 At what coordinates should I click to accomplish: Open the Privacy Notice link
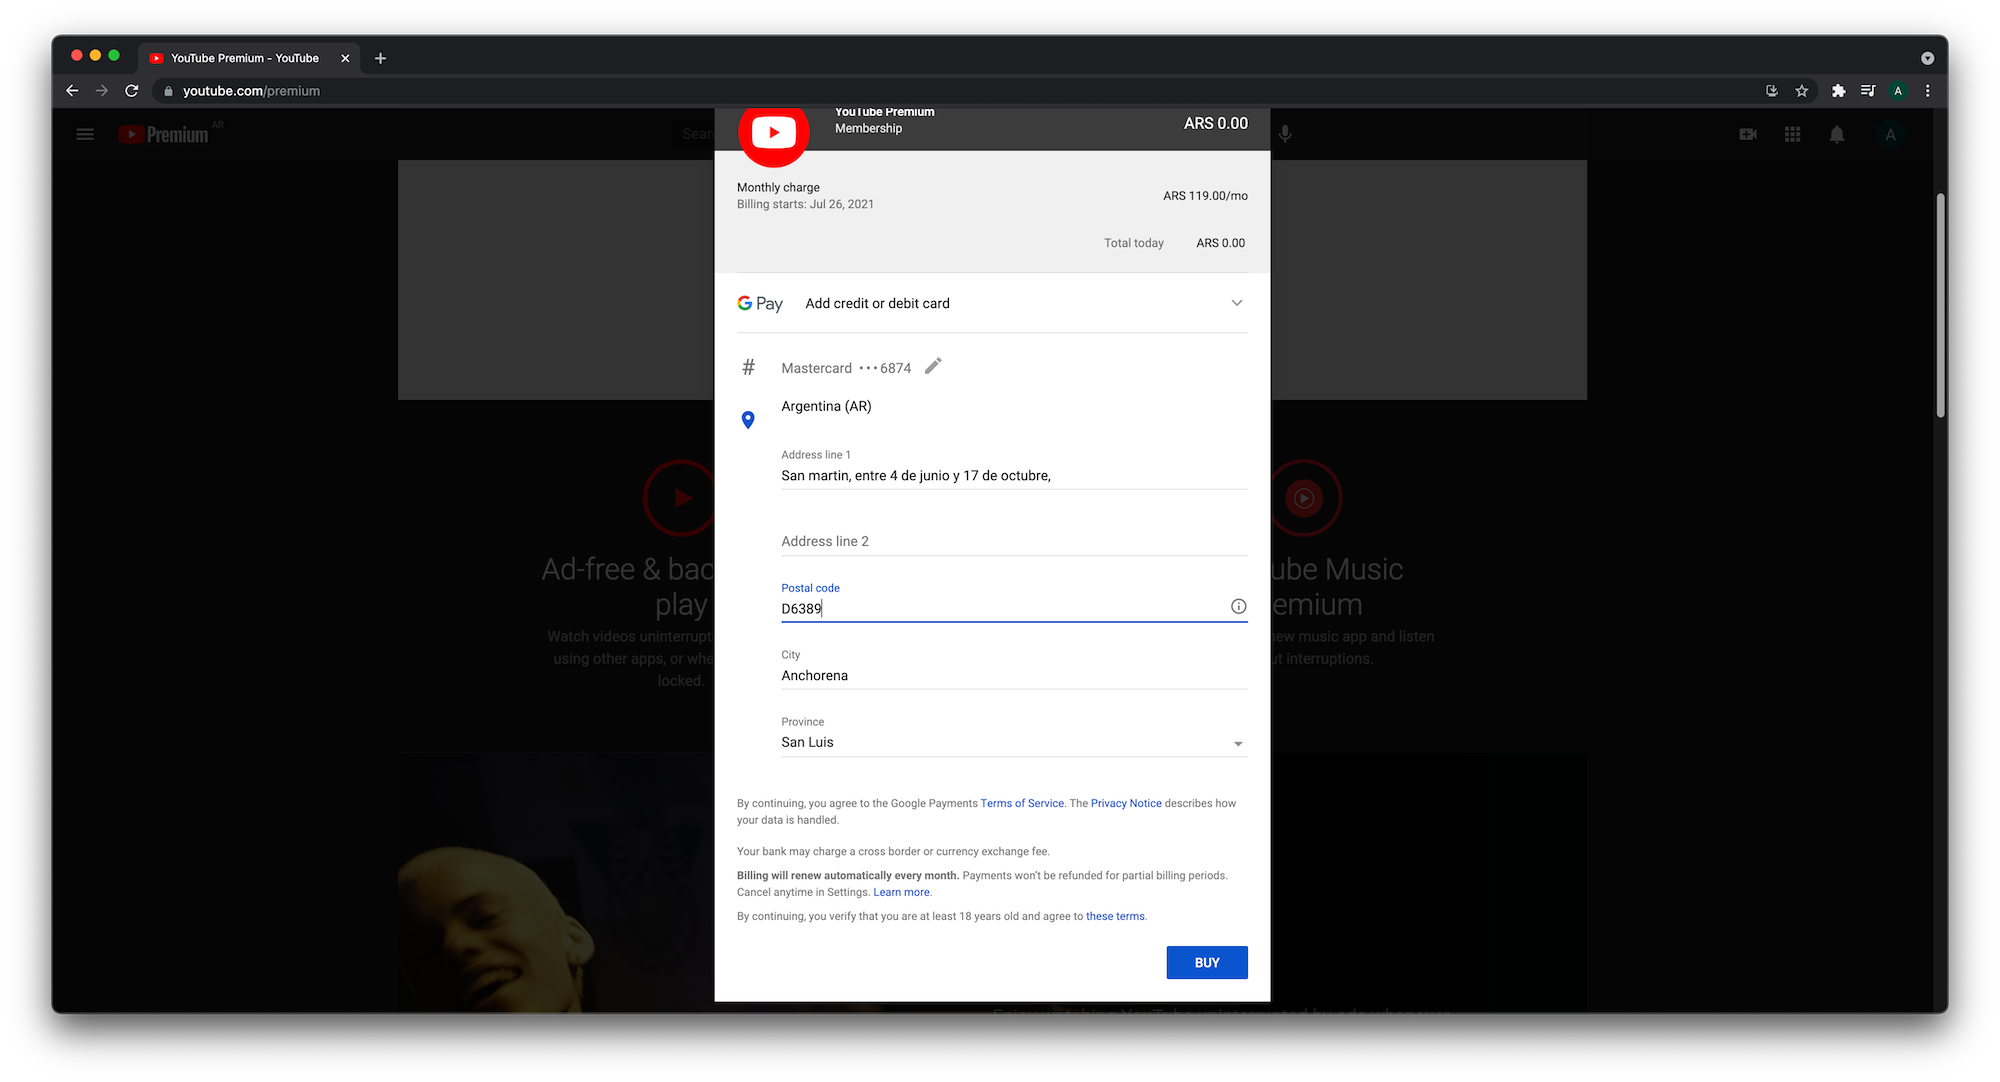click(1125, 803)
